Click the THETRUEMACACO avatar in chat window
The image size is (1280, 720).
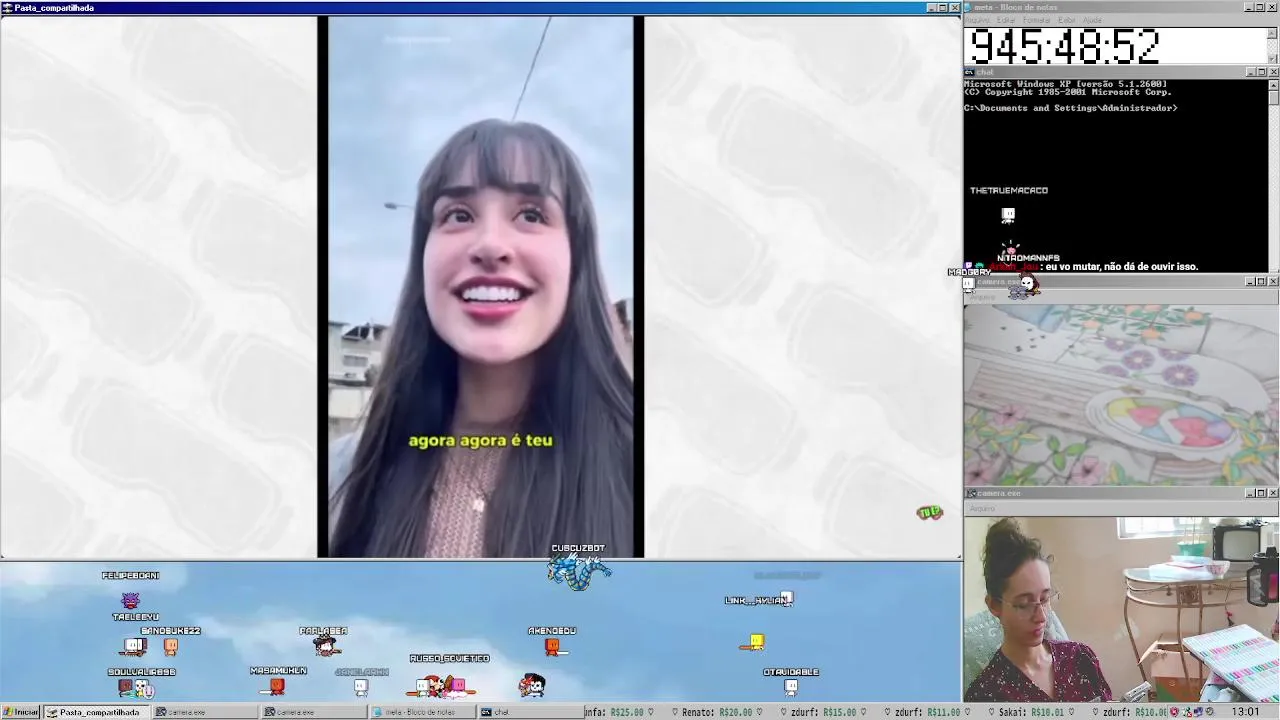1008,215
